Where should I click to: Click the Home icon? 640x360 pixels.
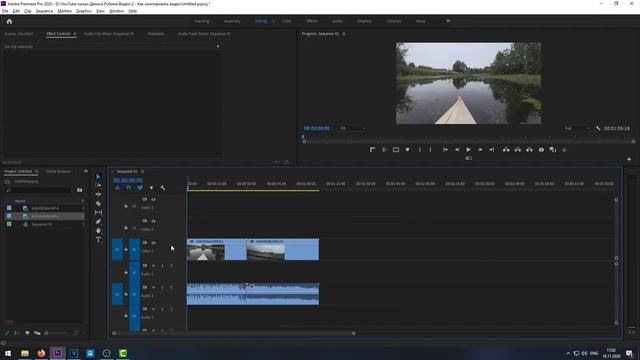click(x=9, y=21)
